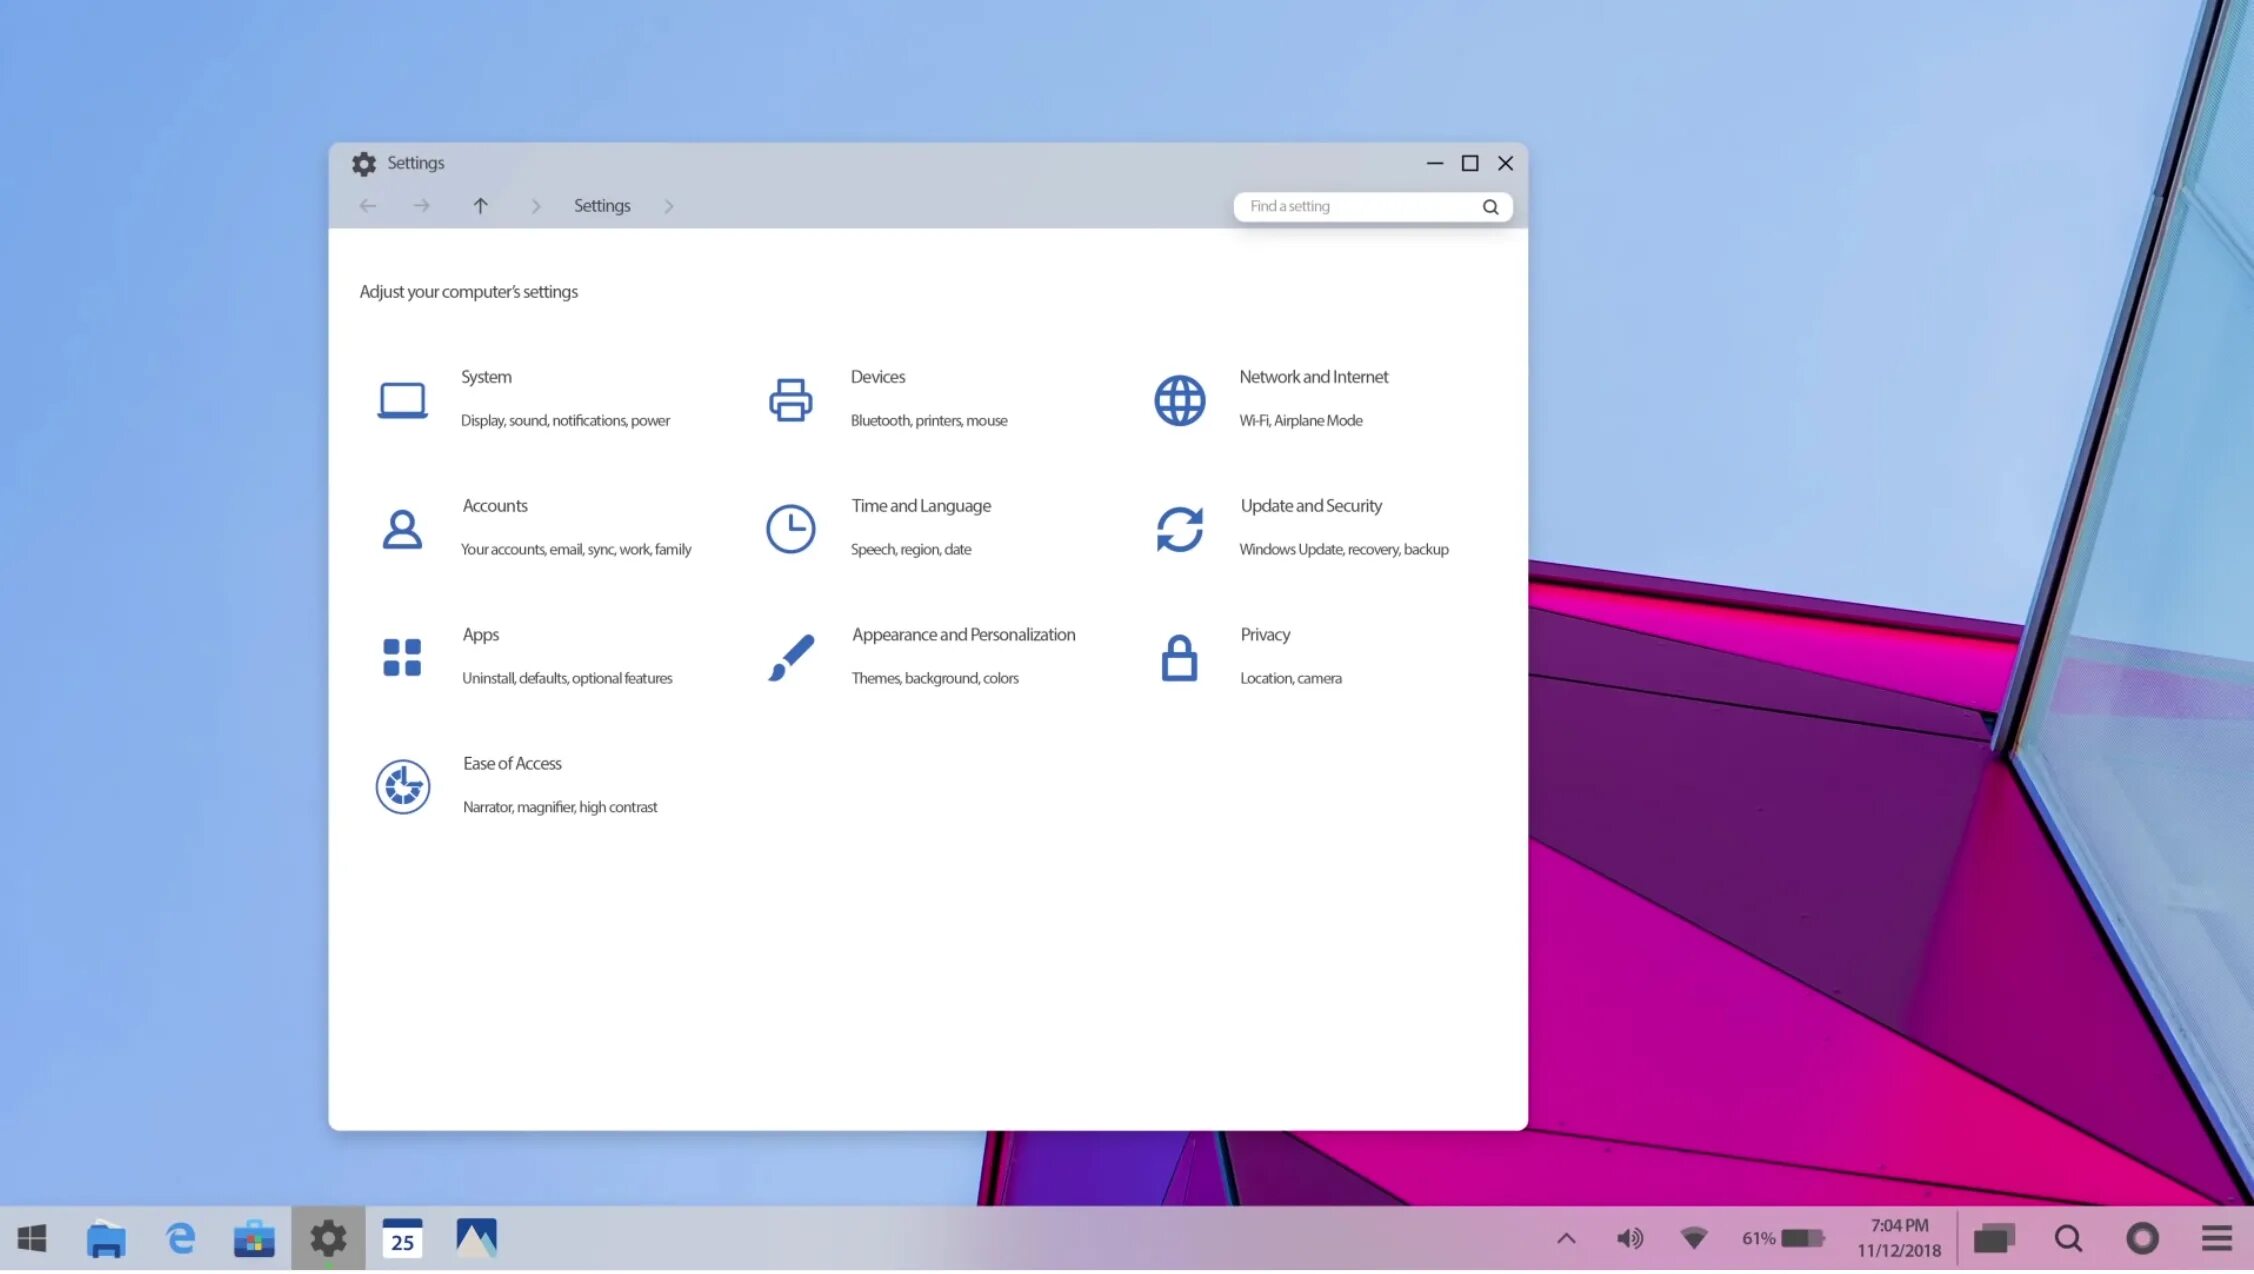Click the taskbar Wi-Fi signal icon
2254x1274 pixels.
(1694, 1238)
